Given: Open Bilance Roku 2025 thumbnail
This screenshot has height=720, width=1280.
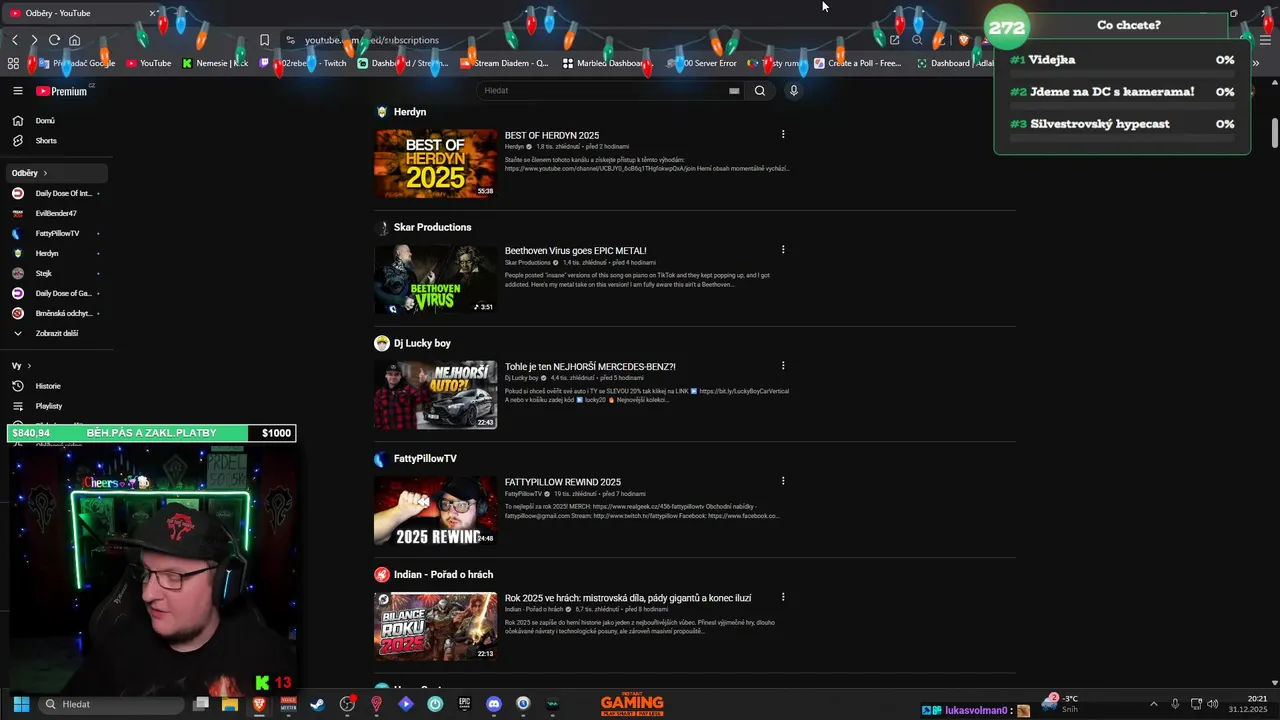Looking at the screenshot, I should (435, 626).
